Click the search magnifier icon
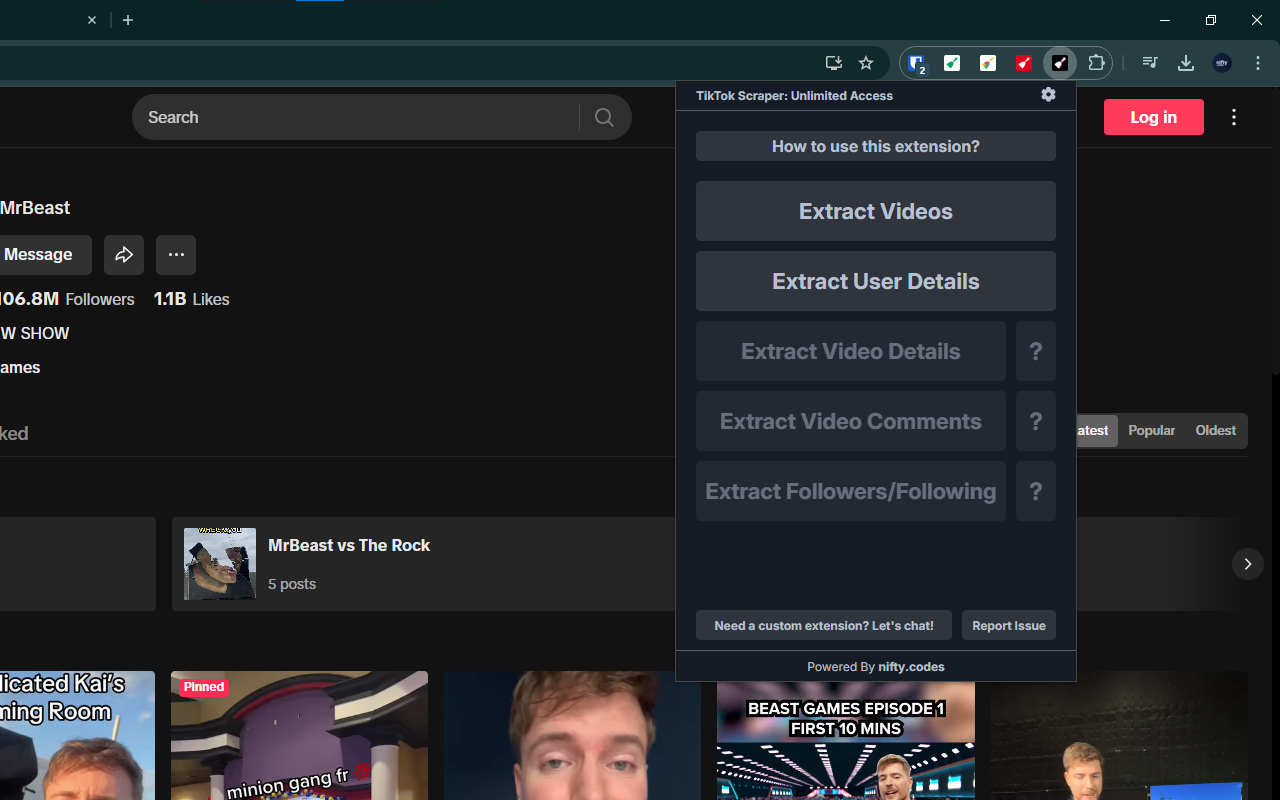1280x800 pixels. pos(604,117)
